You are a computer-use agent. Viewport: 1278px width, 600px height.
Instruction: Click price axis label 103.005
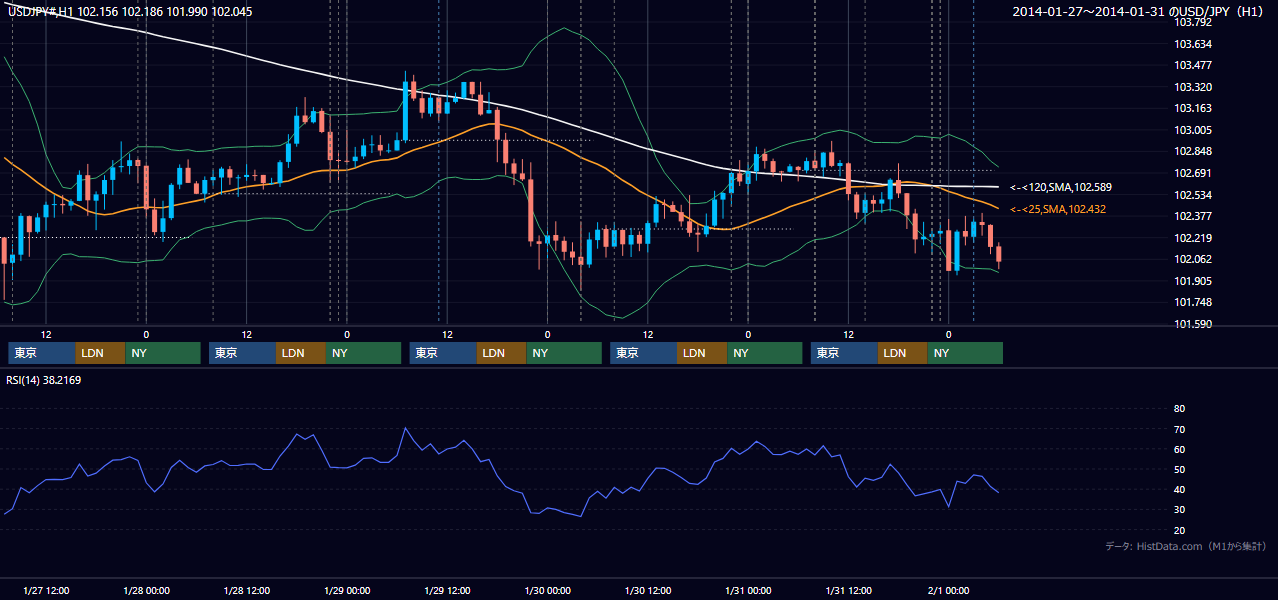click(1193, 130)
